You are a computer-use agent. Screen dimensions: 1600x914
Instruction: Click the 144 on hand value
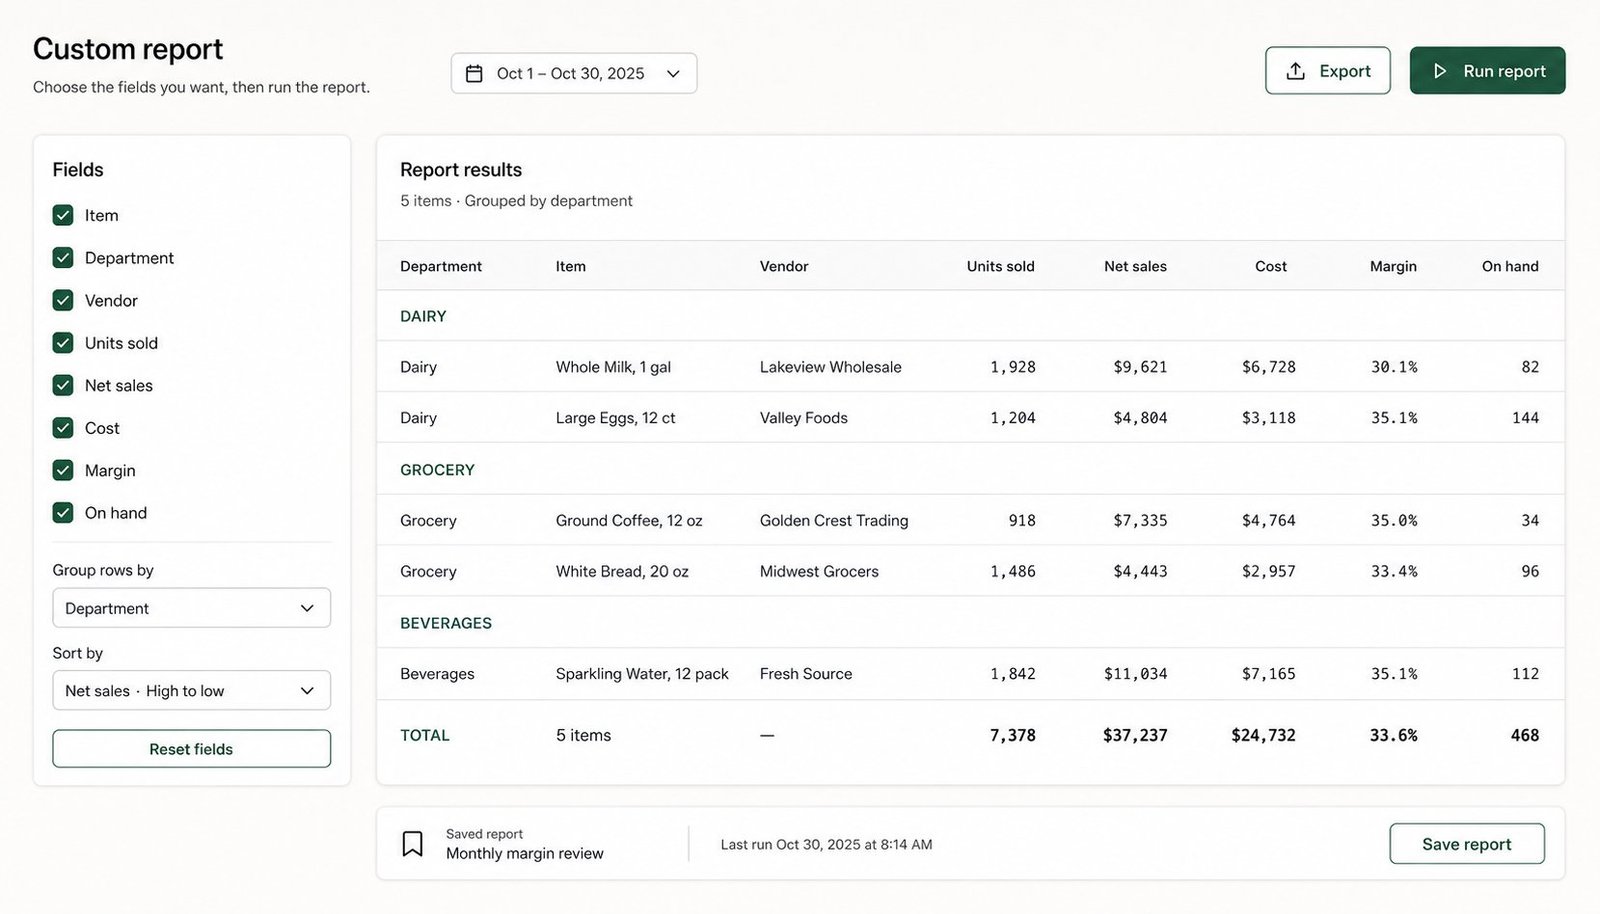click(x=1525, y=418)
